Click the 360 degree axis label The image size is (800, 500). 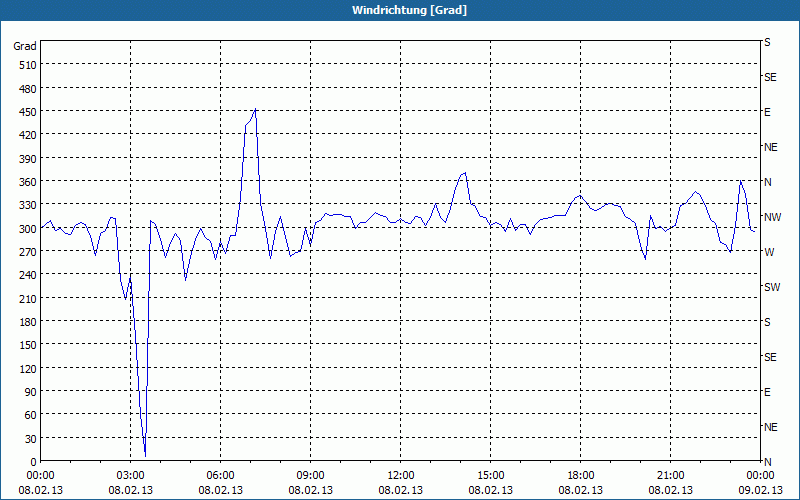pyautogui.click(x=28, y=182)
